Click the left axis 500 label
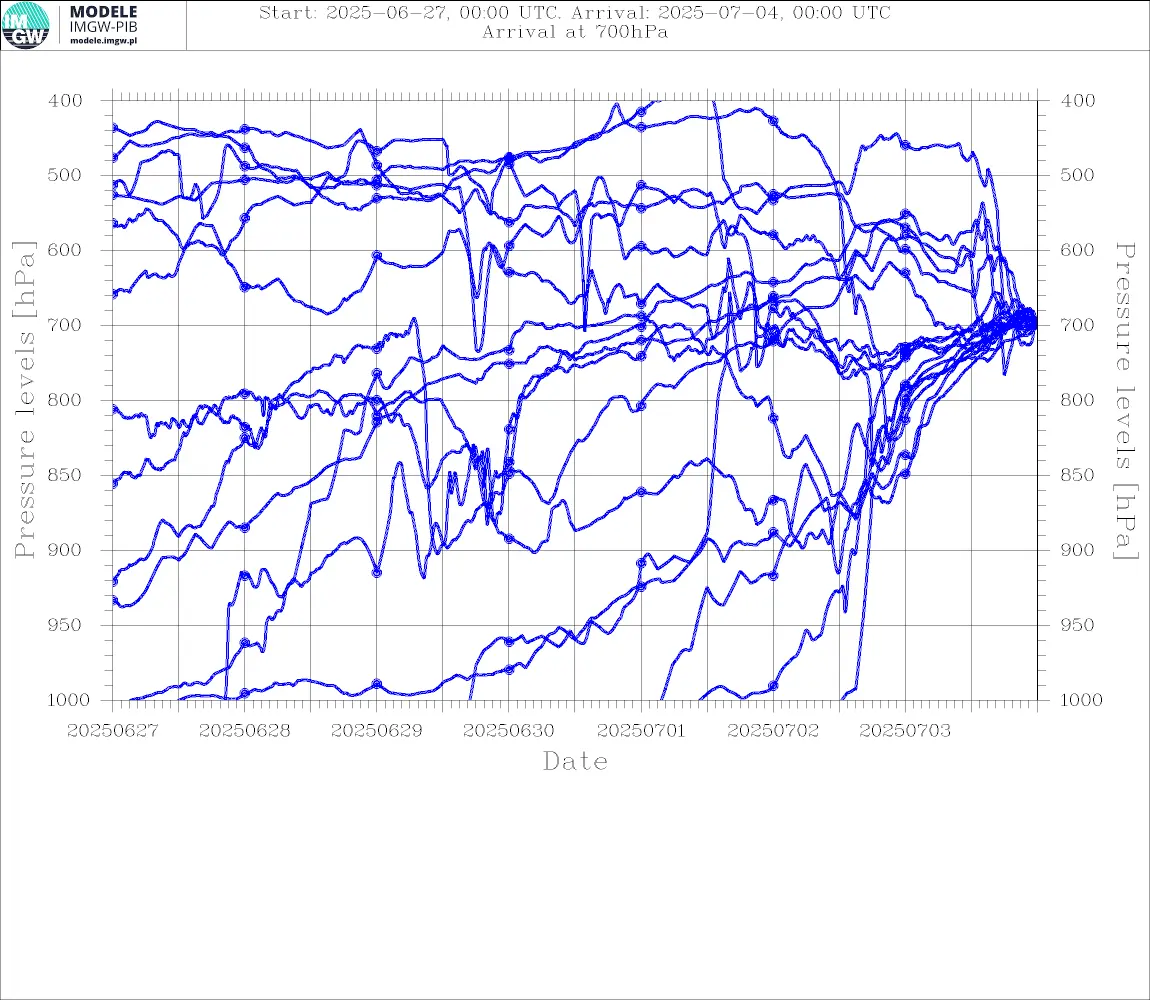1150x1000 pixels. coord(65,175)
